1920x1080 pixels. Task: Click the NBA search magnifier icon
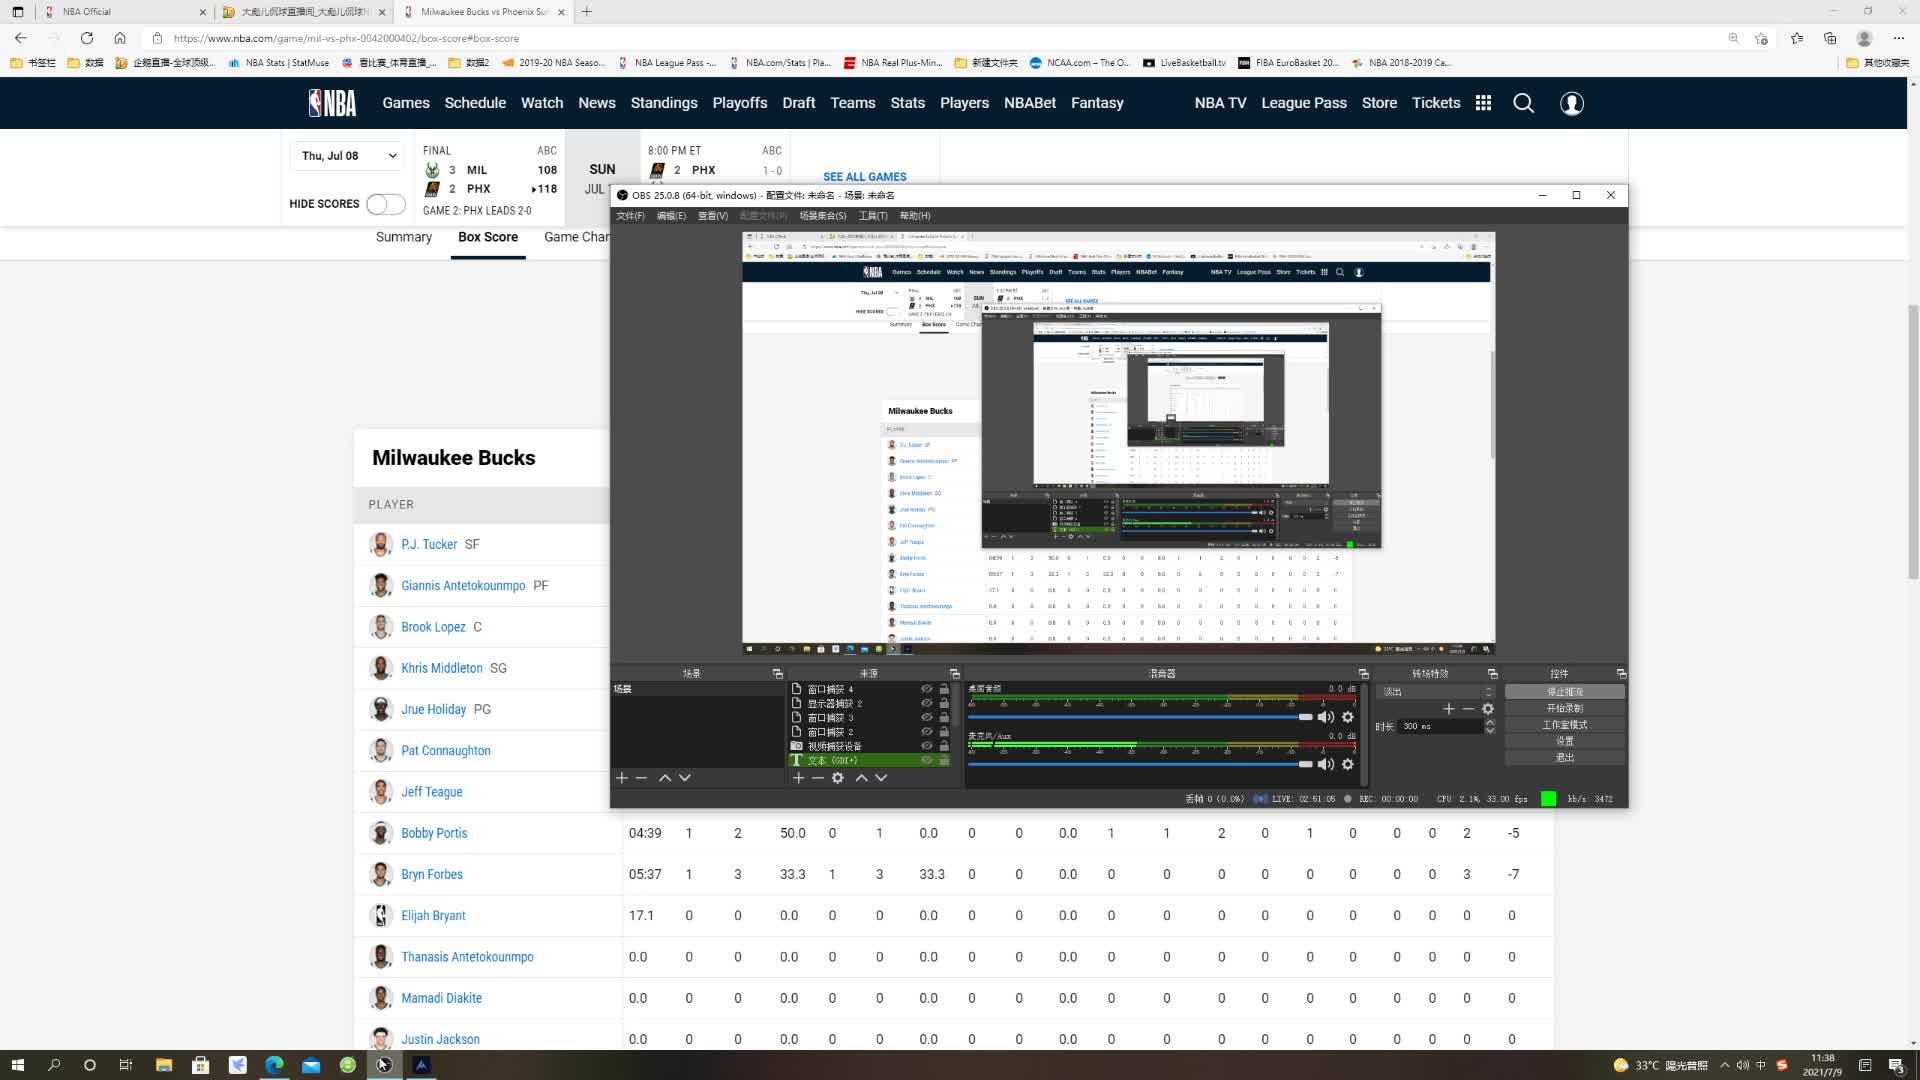tap(1523, 103)
